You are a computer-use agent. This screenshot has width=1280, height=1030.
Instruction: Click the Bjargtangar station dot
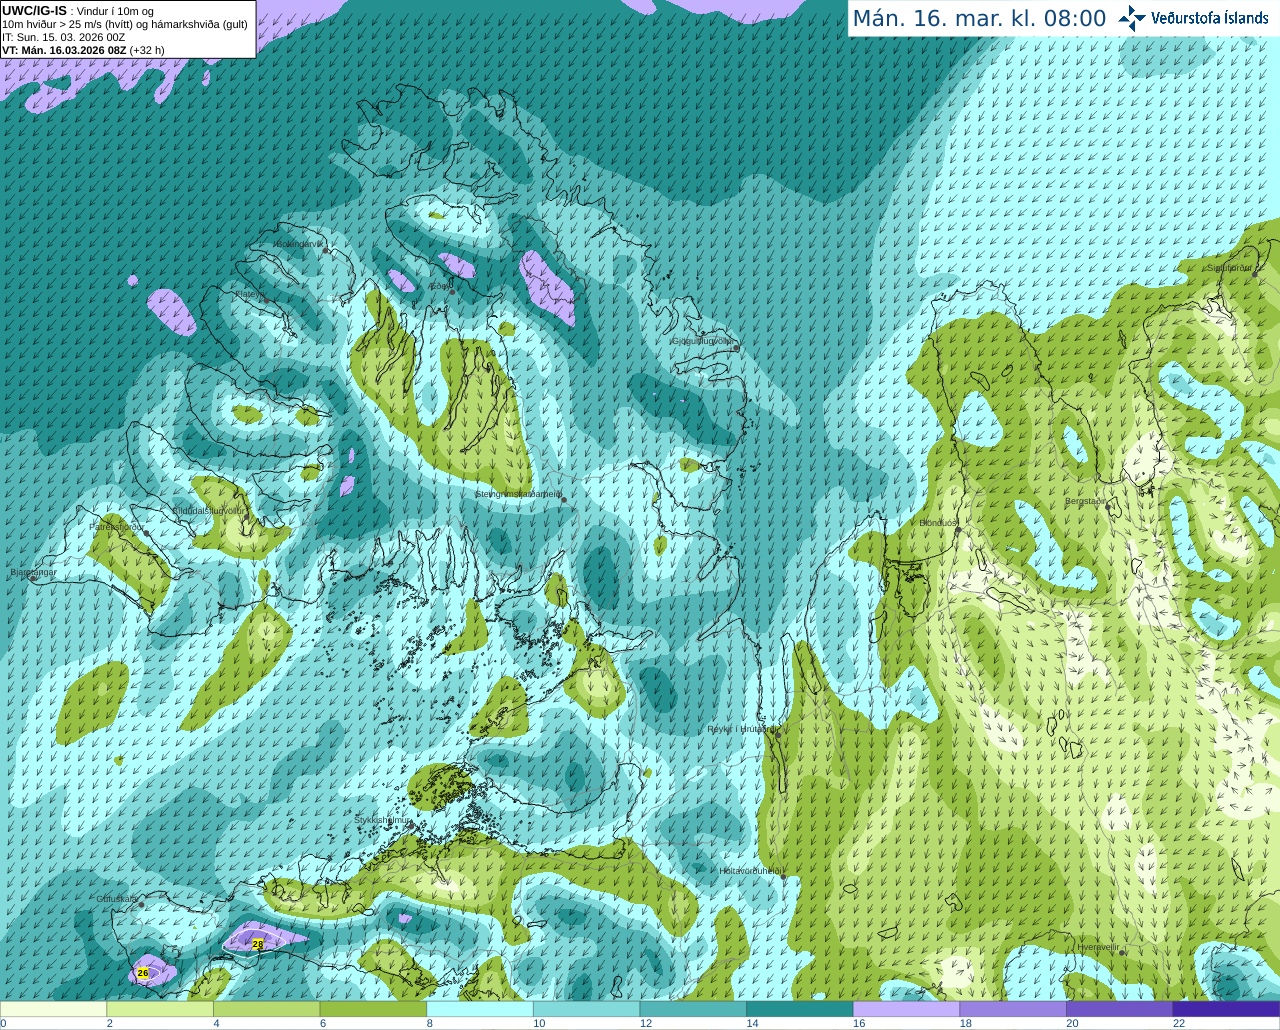pyautogui.click(x=33, y=579)
